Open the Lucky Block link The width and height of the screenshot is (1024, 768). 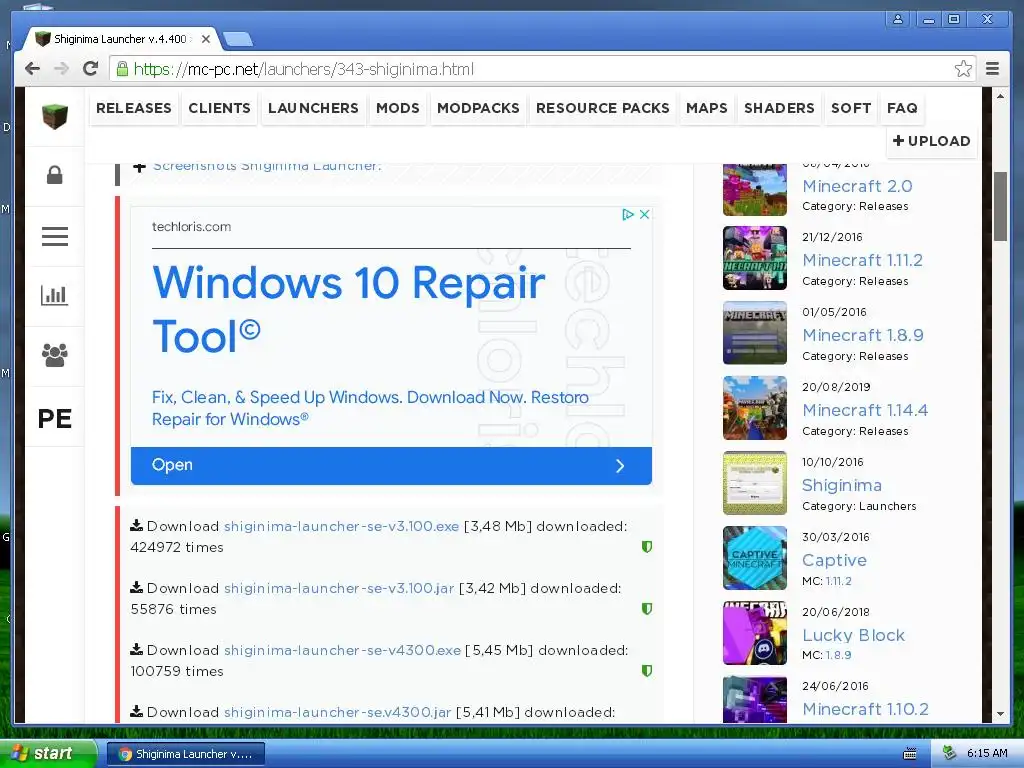tap(854, 635)
